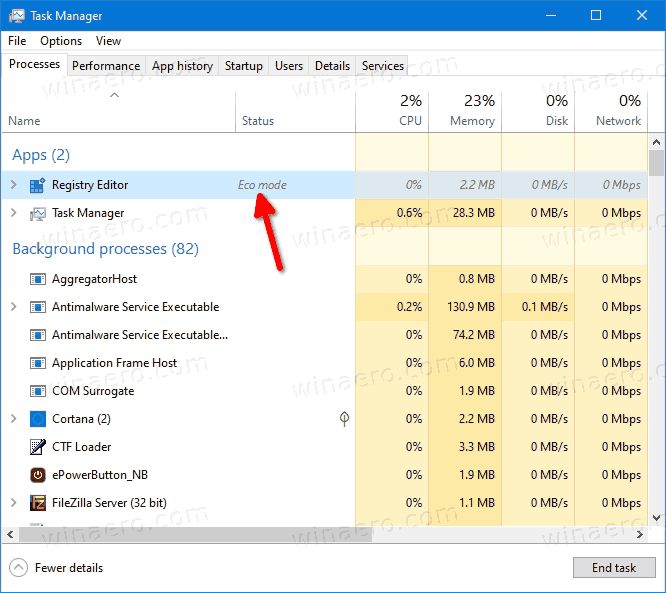Screen dimensions: 666x593
Task: Click the Registry Editor app icon
Action: pos(38,185)
